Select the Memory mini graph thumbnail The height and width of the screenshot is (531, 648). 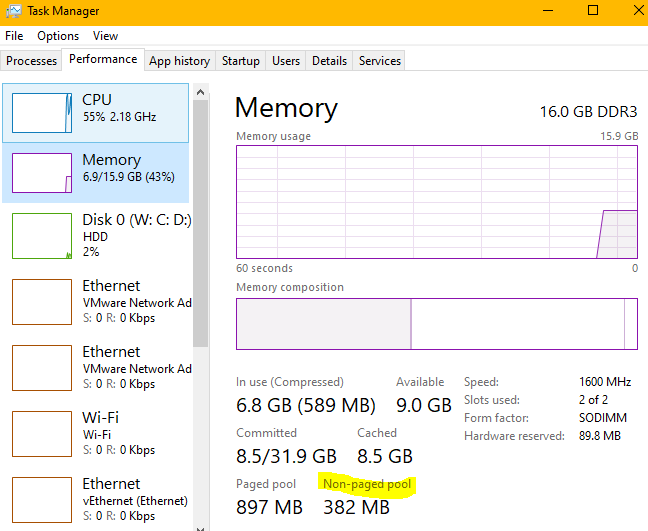click(x=42, y=172)
